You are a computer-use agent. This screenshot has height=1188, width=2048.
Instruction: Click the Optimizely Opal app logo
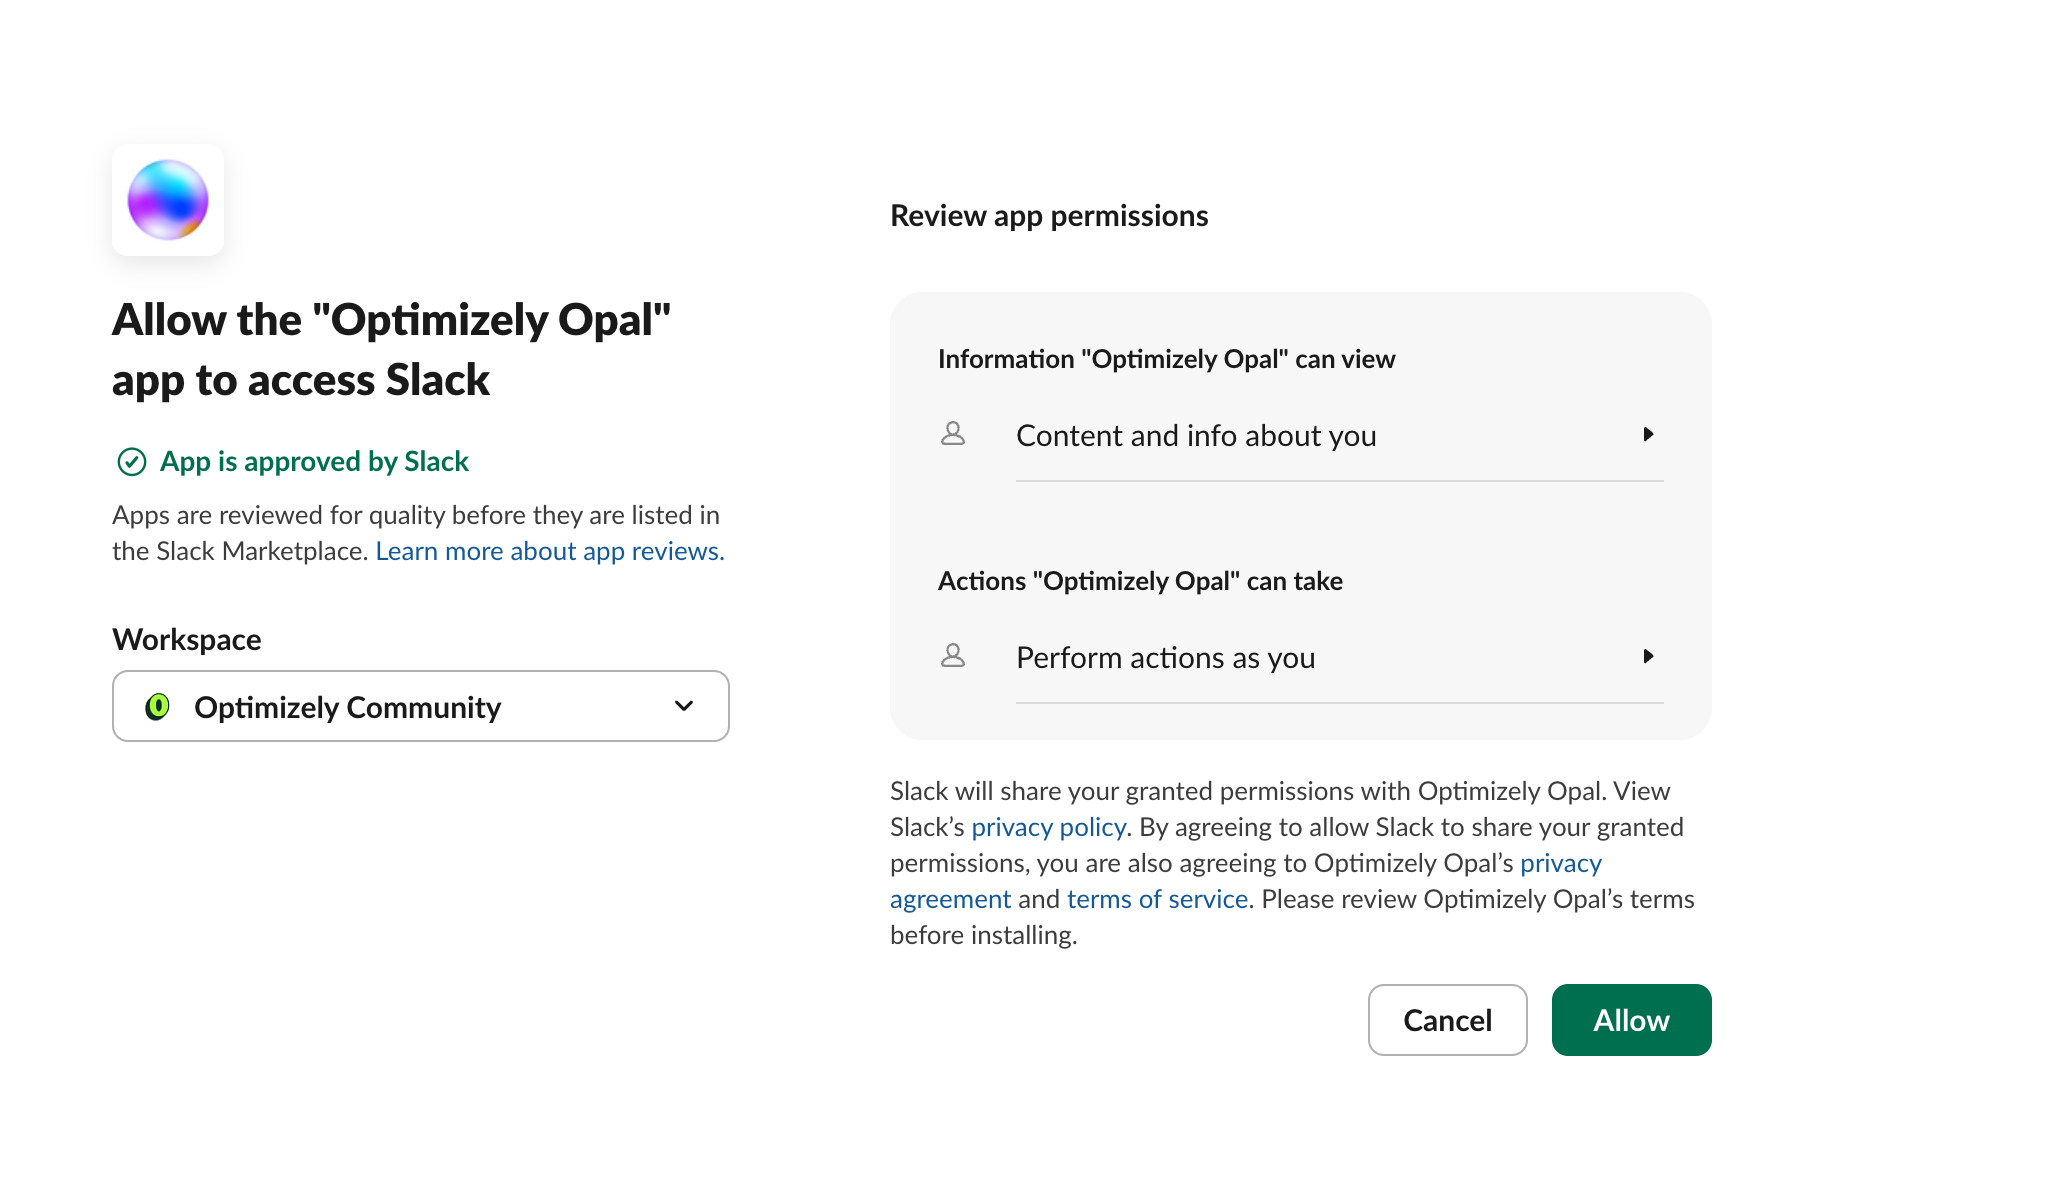tap(168, 200)
